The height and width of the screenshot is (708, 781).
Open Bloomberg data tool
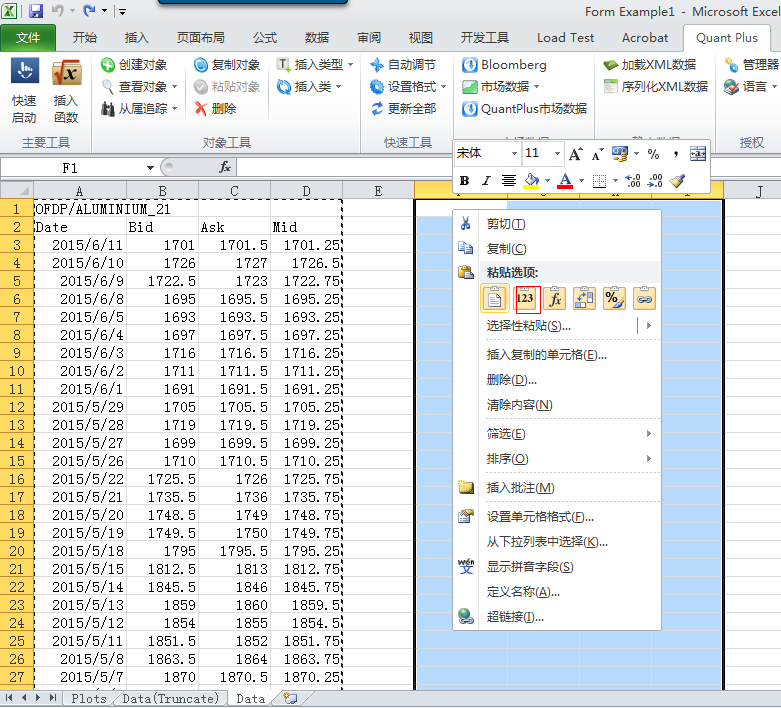pos(504,65)
